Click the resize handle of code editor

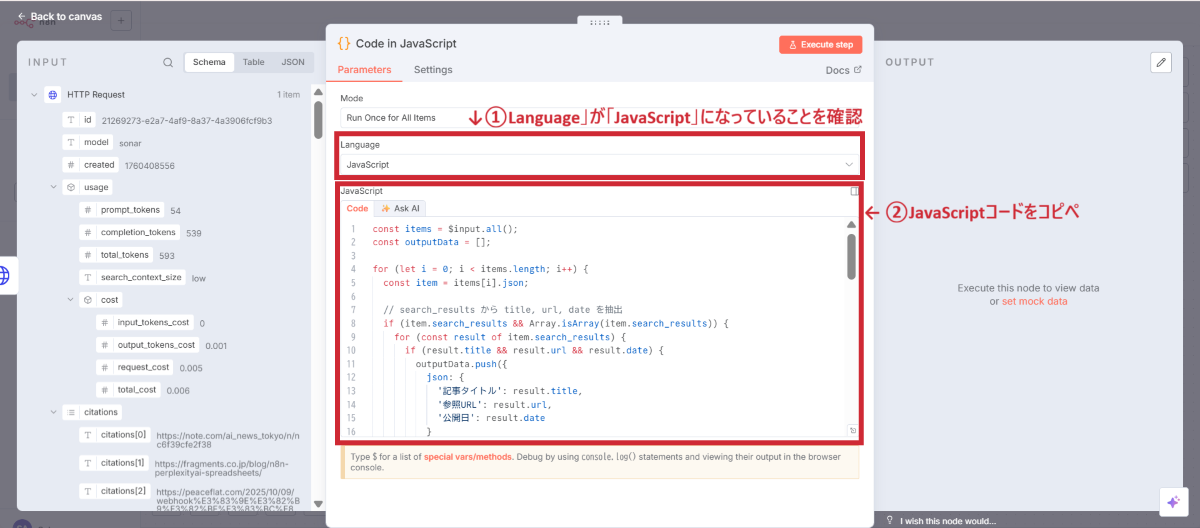[x=853, y=431]
